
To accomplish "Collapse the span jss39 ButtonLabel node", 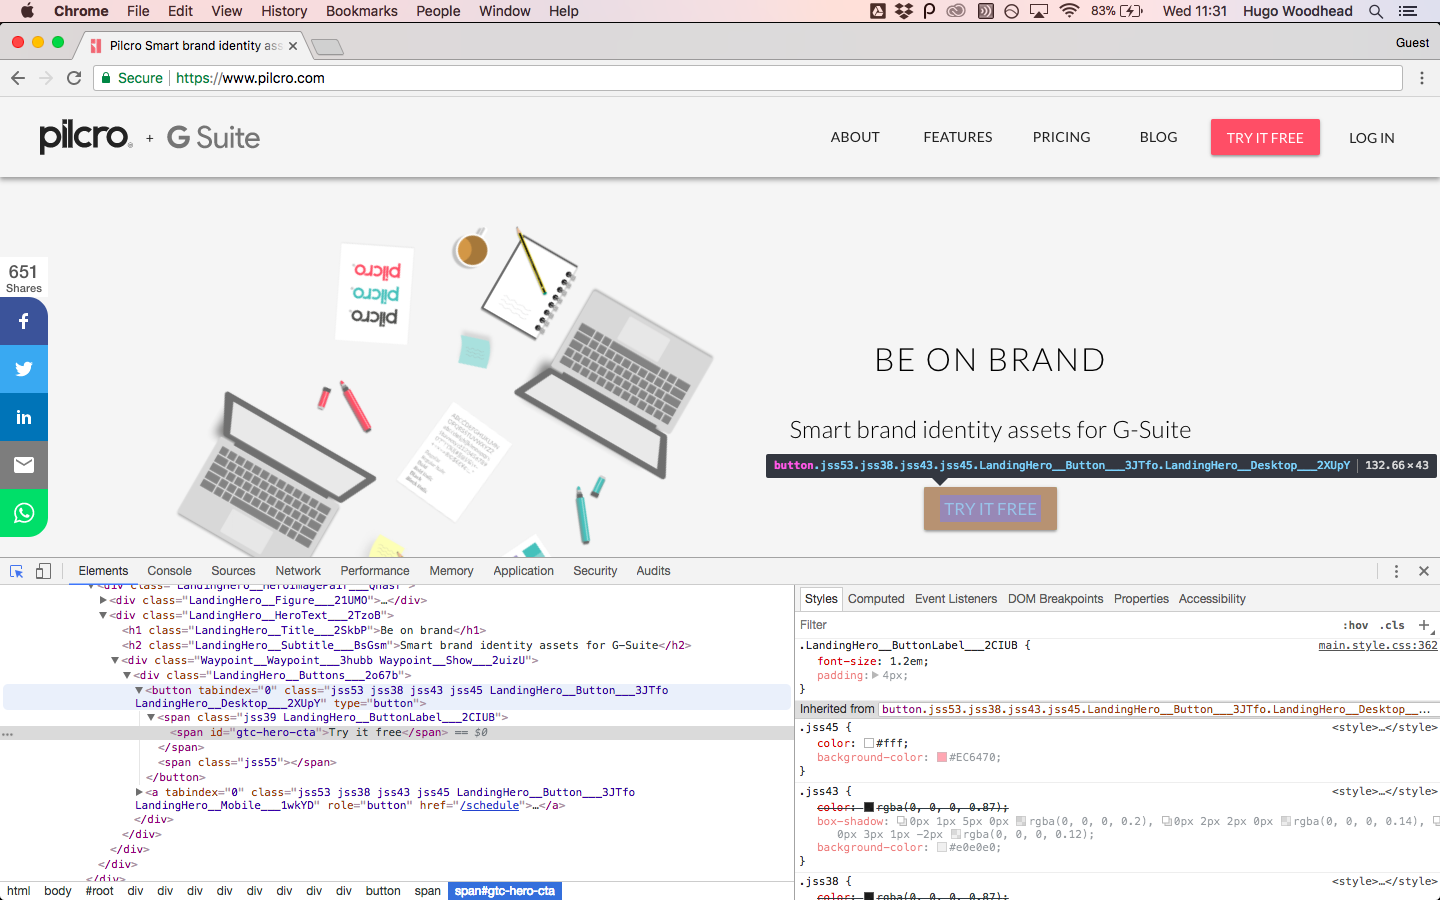I will 151,717.
